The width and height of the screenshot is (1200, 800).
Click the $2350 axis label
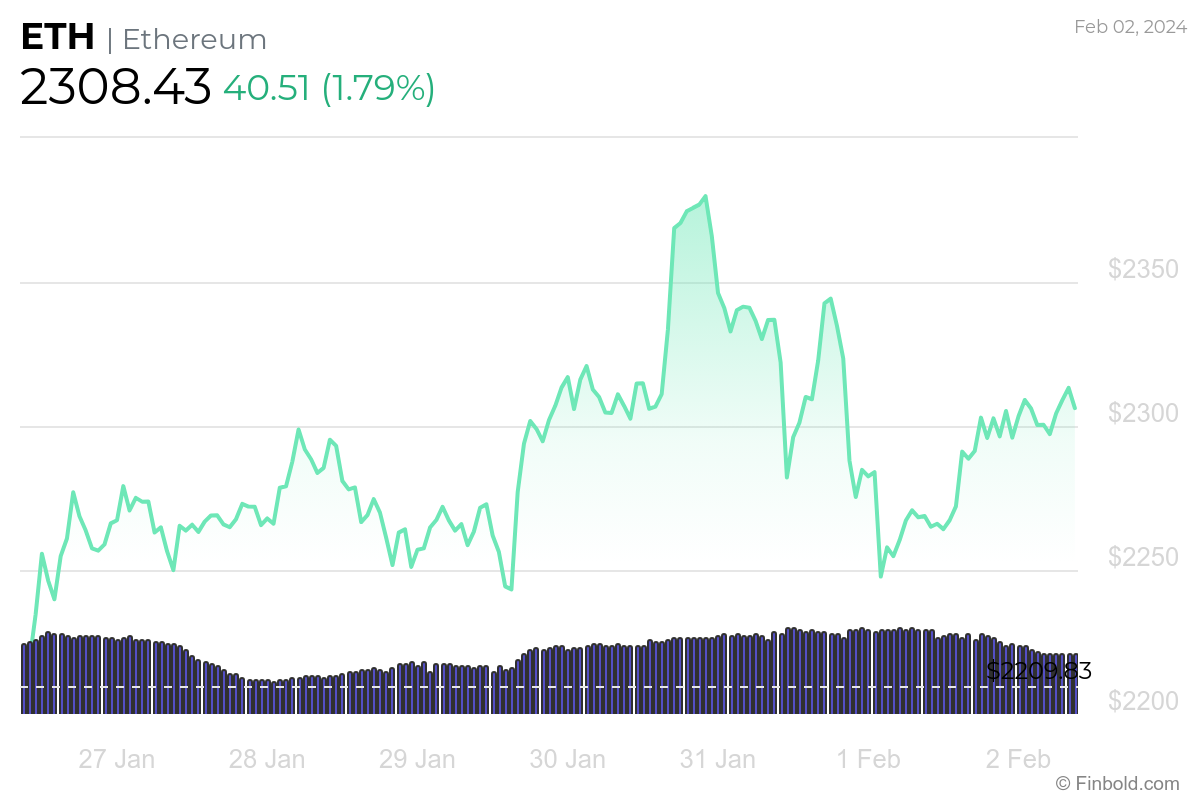pos(1144,269)
